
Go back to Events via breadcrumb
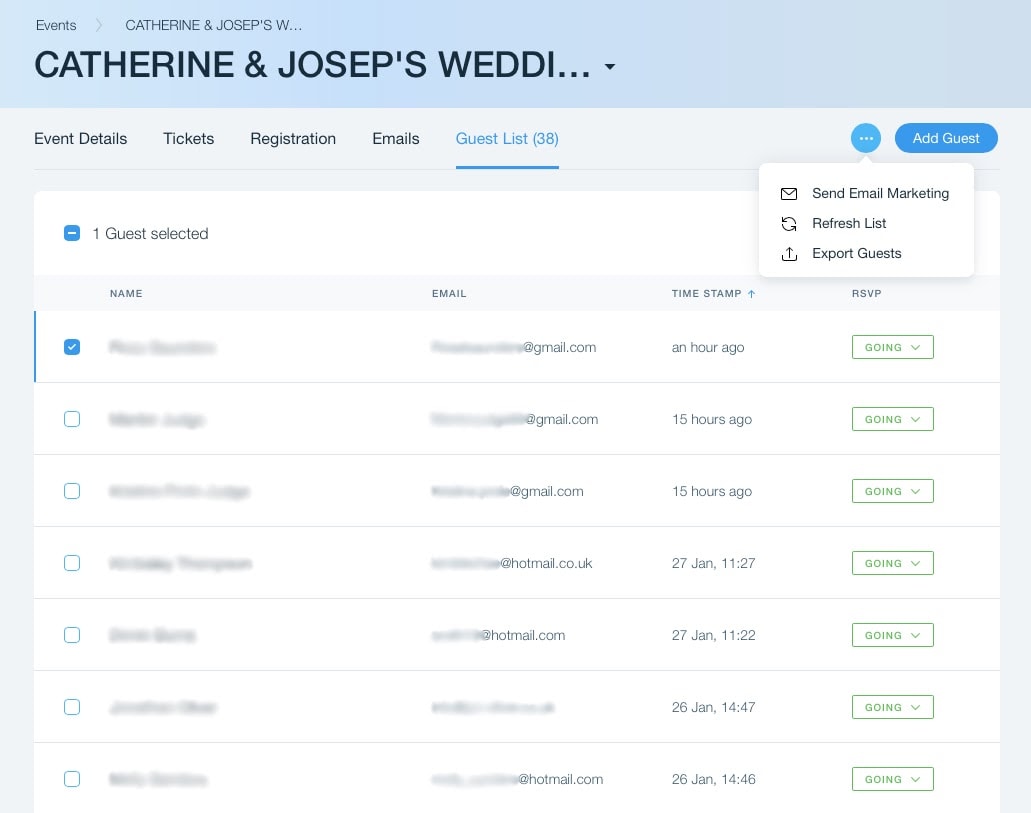[x=56, y=26]
